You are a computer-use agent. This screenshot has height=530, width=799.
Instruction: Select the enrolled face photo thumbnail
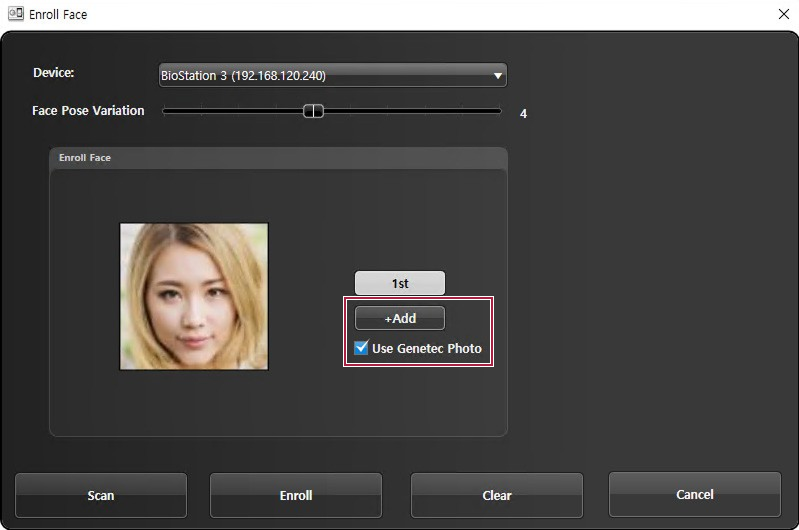pyautogui.click(x=194, y=296)
